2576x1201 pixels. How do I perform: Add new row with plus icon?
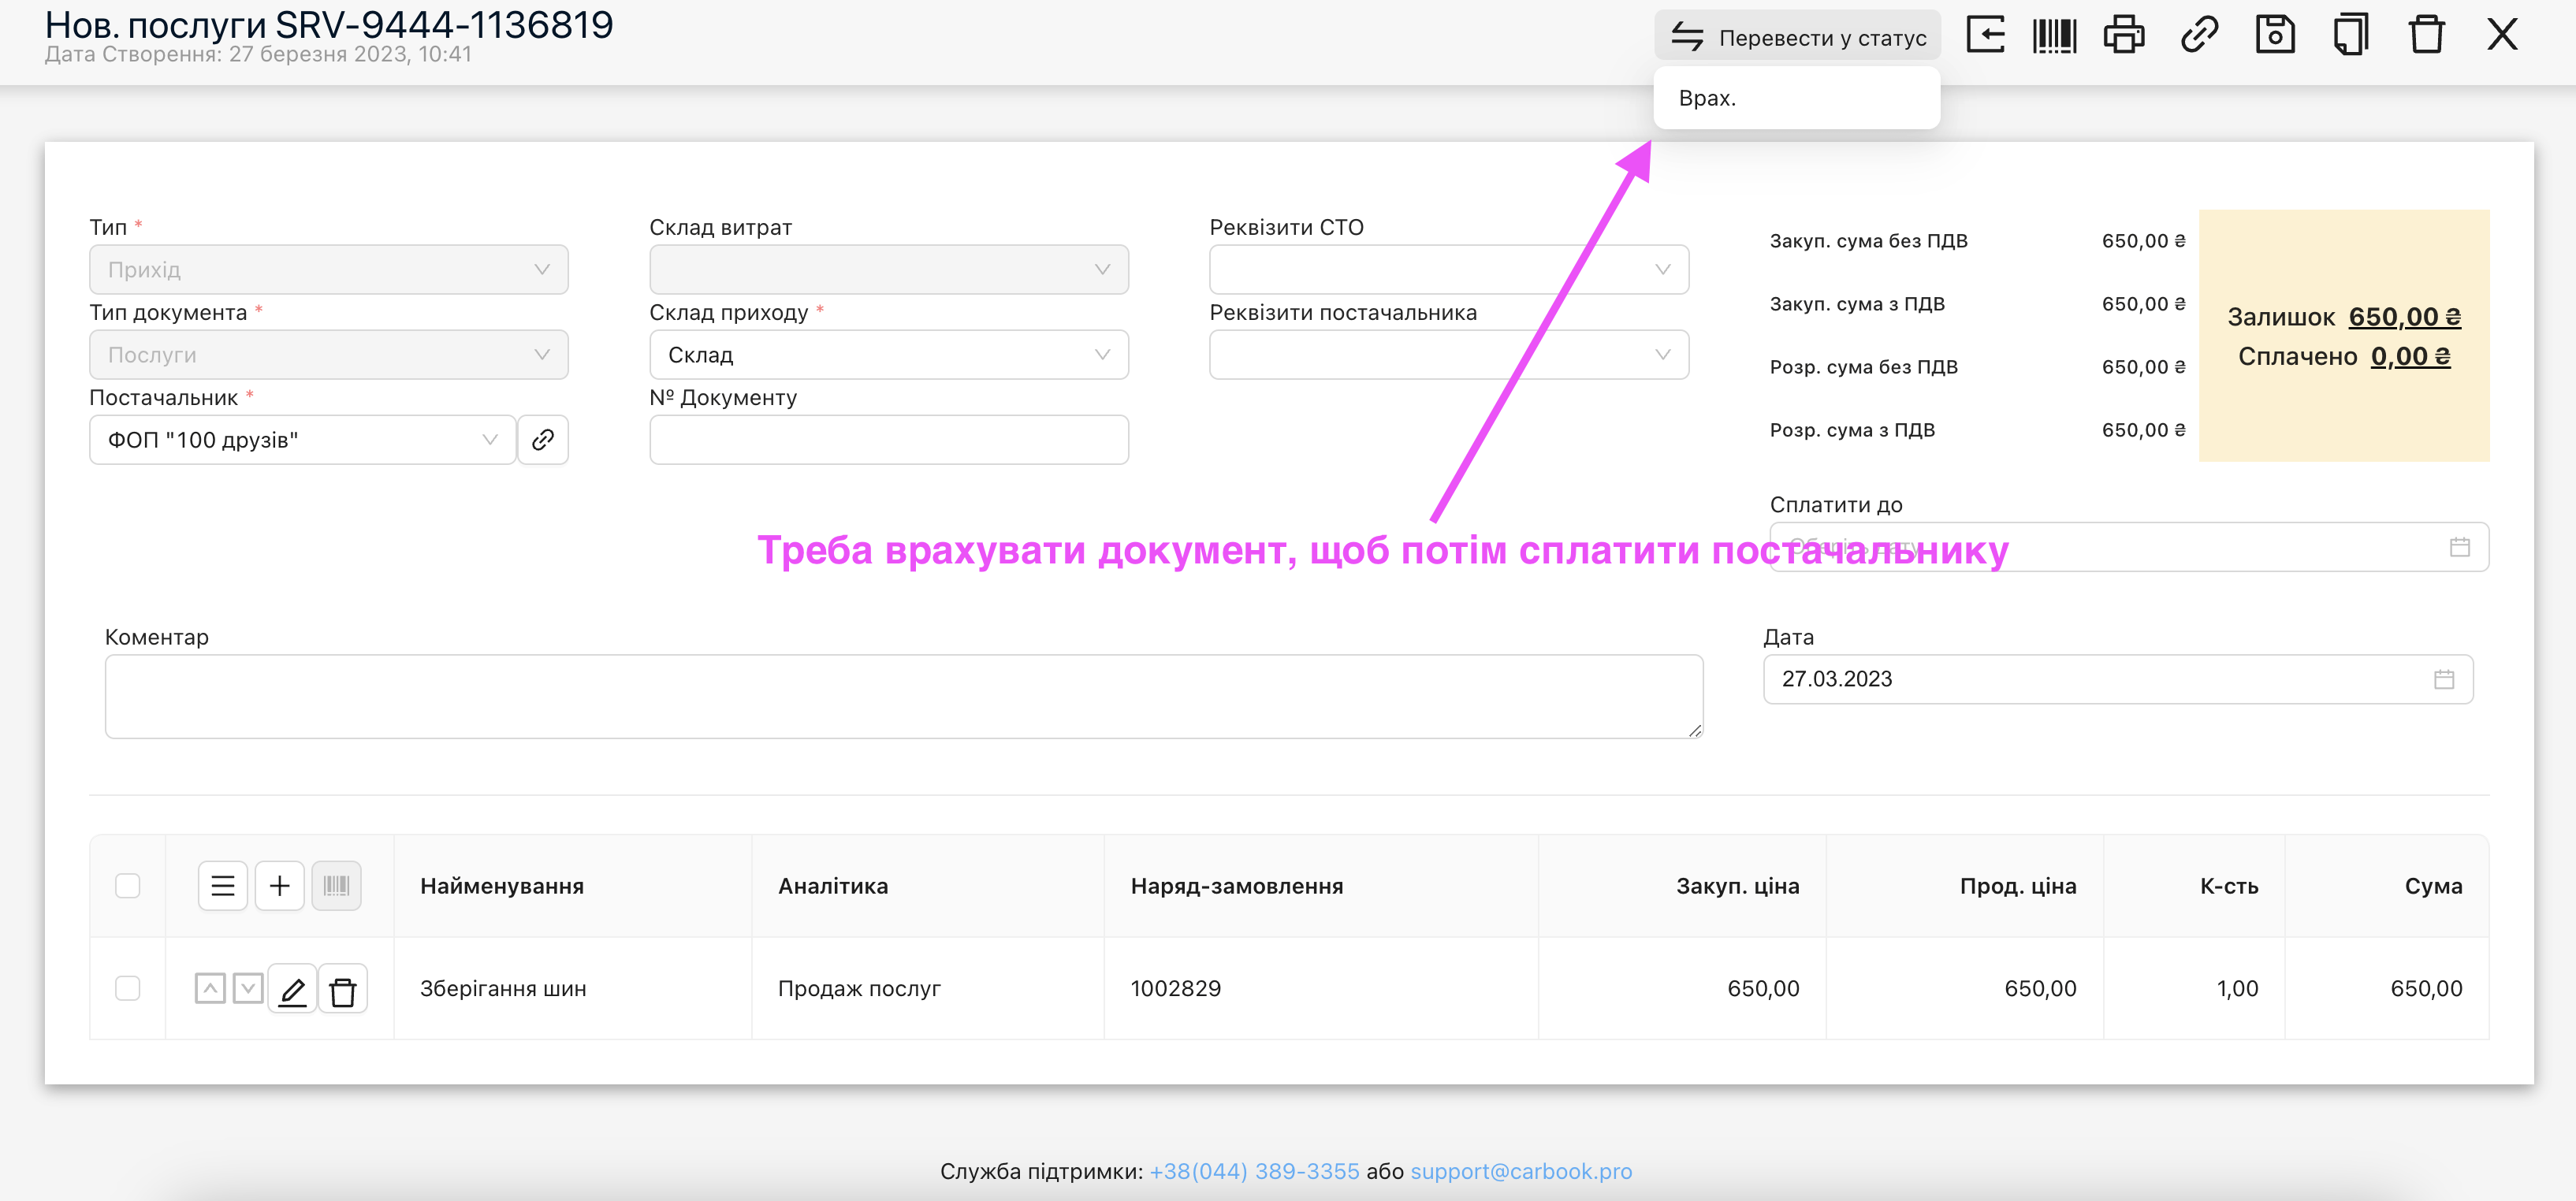280,885
